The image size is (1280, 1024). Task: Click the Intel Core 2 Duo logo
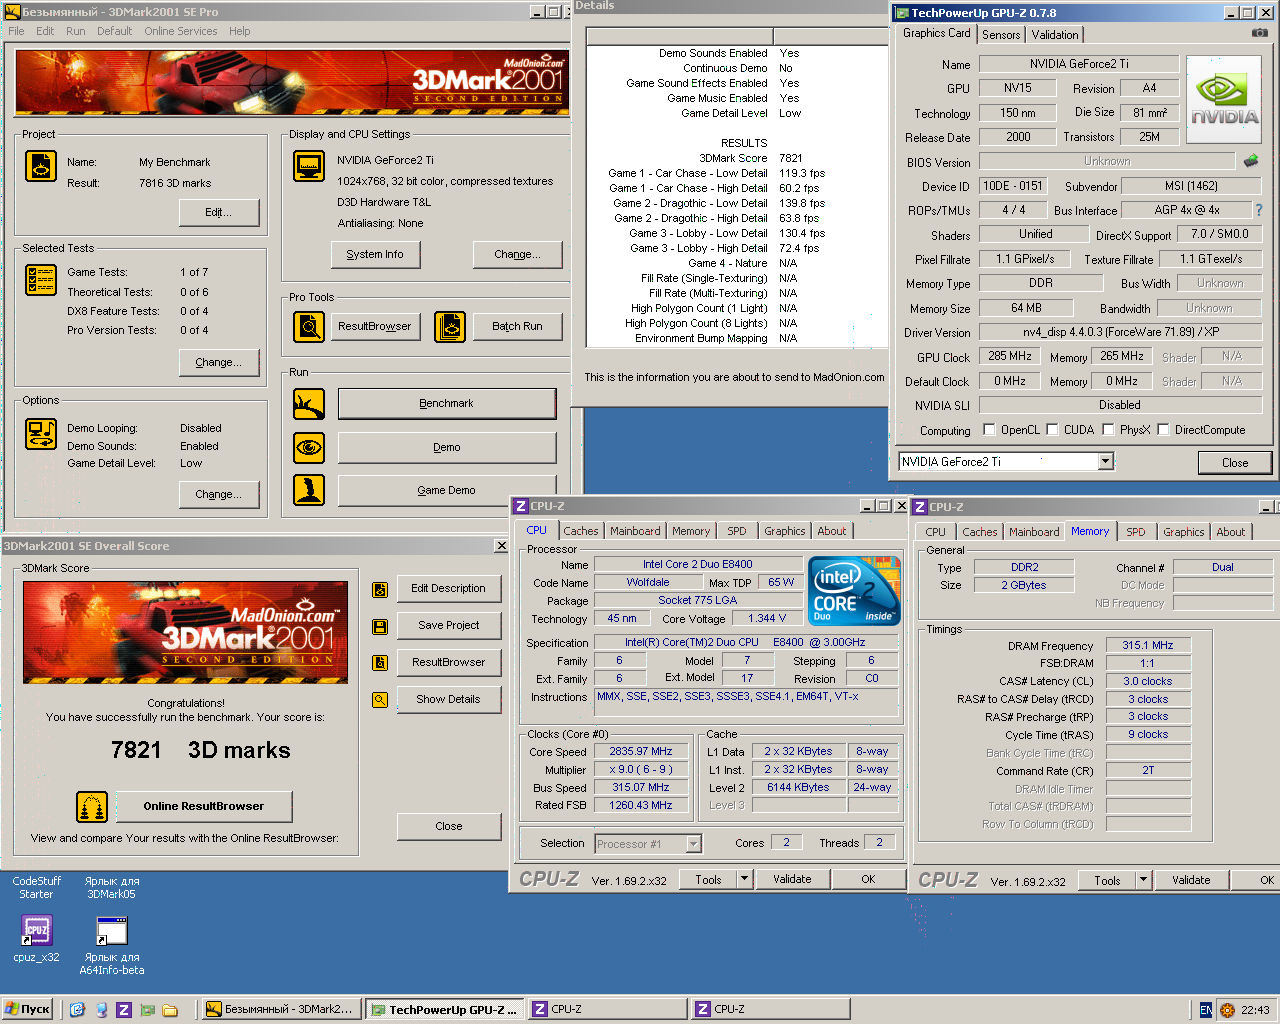coord(855,591)
